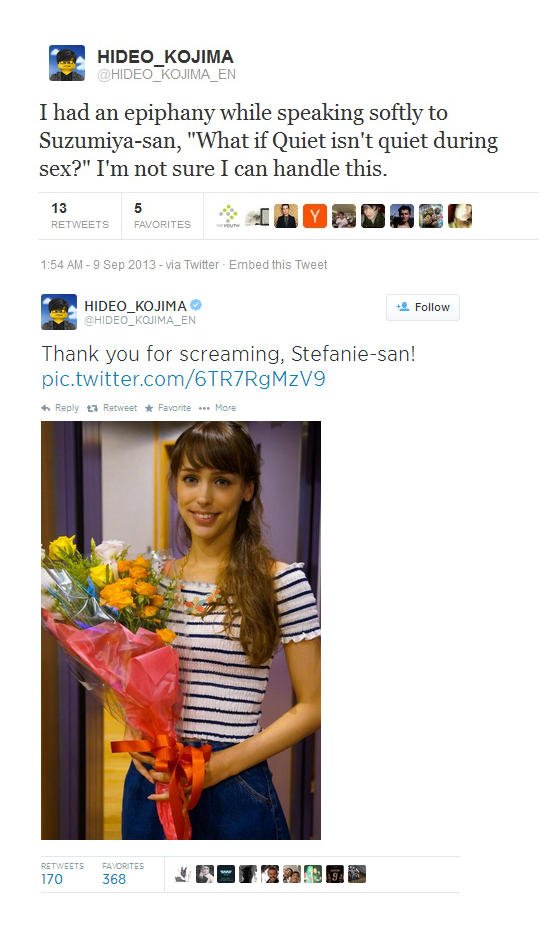Viewport: 555px width, 941px height.
Task: Follow the HIDEO_KOJIMA account
Action: 423,307
